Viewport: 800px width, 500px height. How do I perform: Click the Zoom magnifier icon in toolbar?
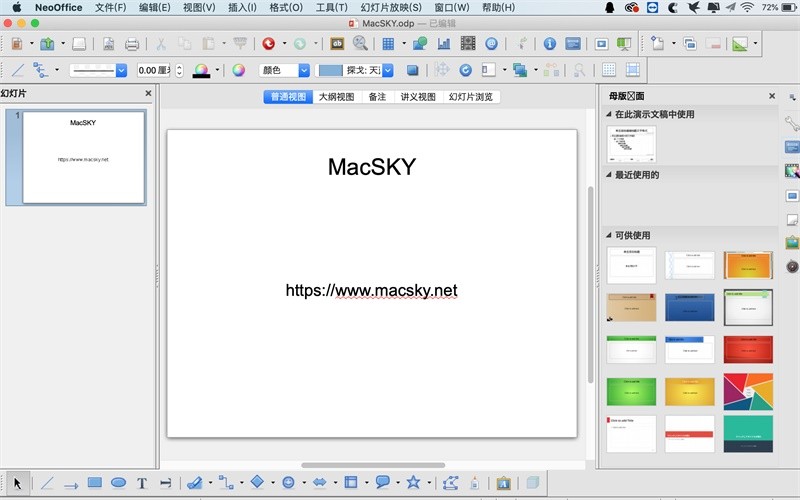pos(360,44)
